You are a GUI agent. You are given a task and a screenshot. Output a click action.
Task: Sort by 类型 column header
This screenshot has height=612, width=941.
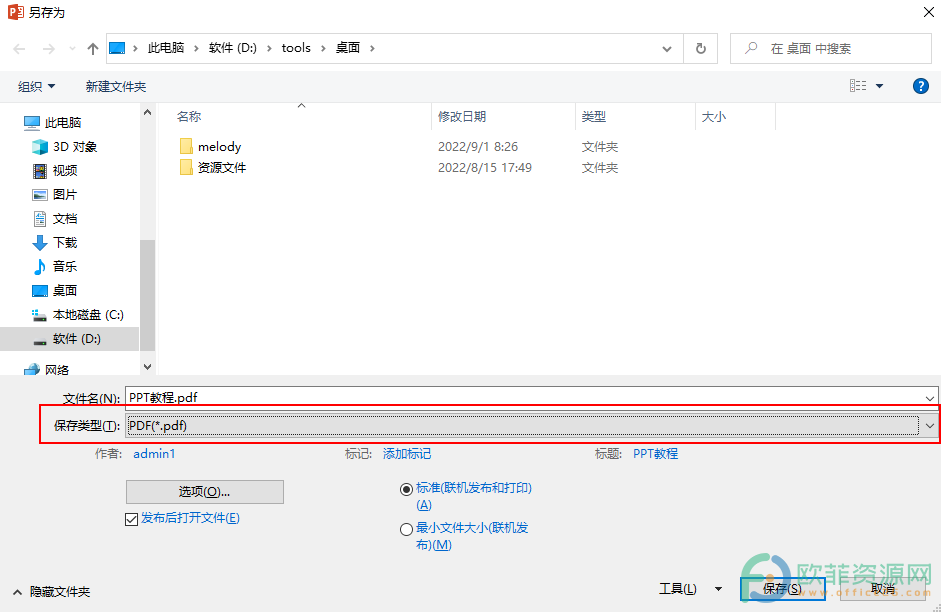click(x=594, y=116)
